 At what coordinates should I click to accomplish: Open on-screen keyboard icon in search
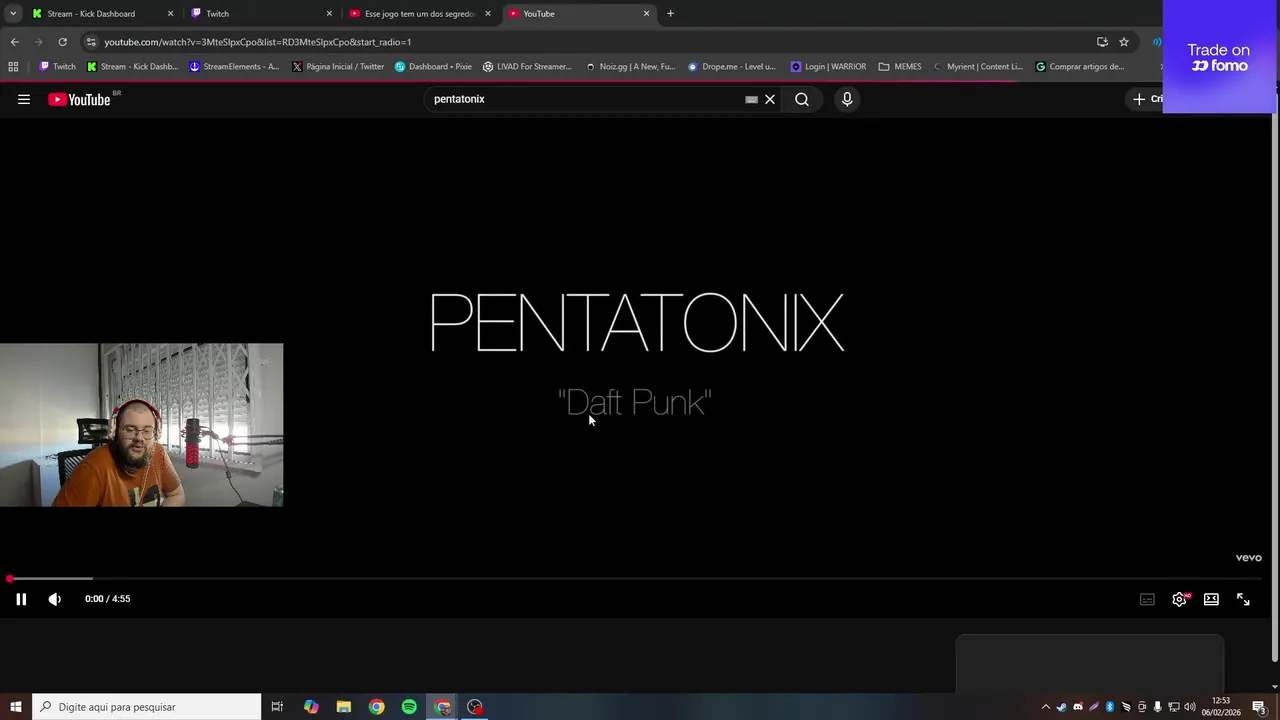tap(751, 99)
